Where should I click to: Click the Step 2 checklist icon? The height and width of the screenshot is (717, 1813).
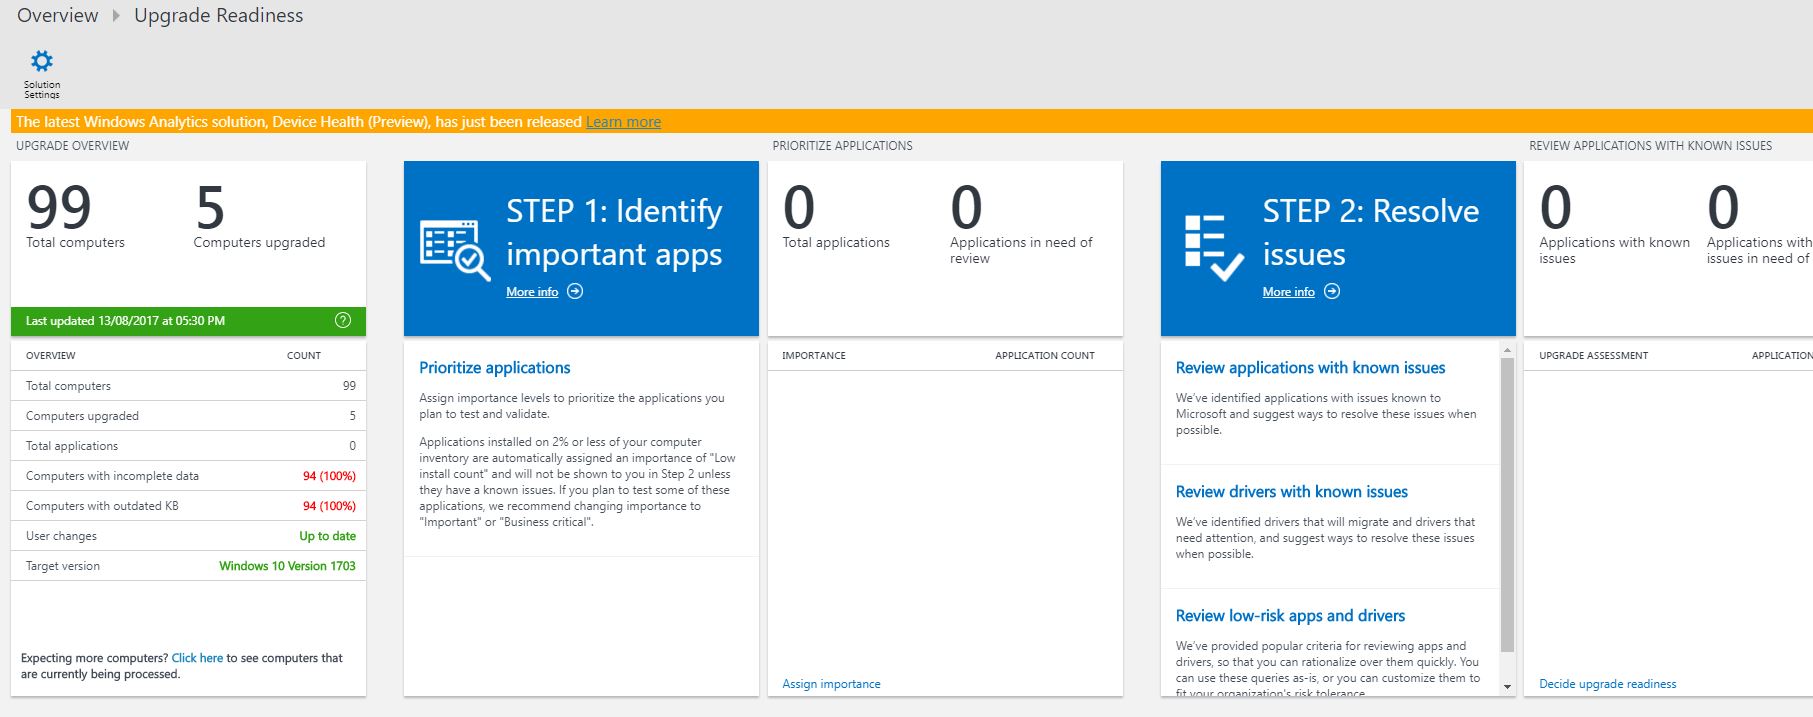coord(1213,247)
